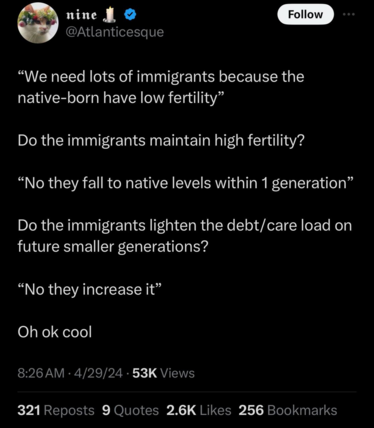The width and height of the screenshot is (374, 428).
Task: Click the blue verified badge
Action: (x=130, y=15)
